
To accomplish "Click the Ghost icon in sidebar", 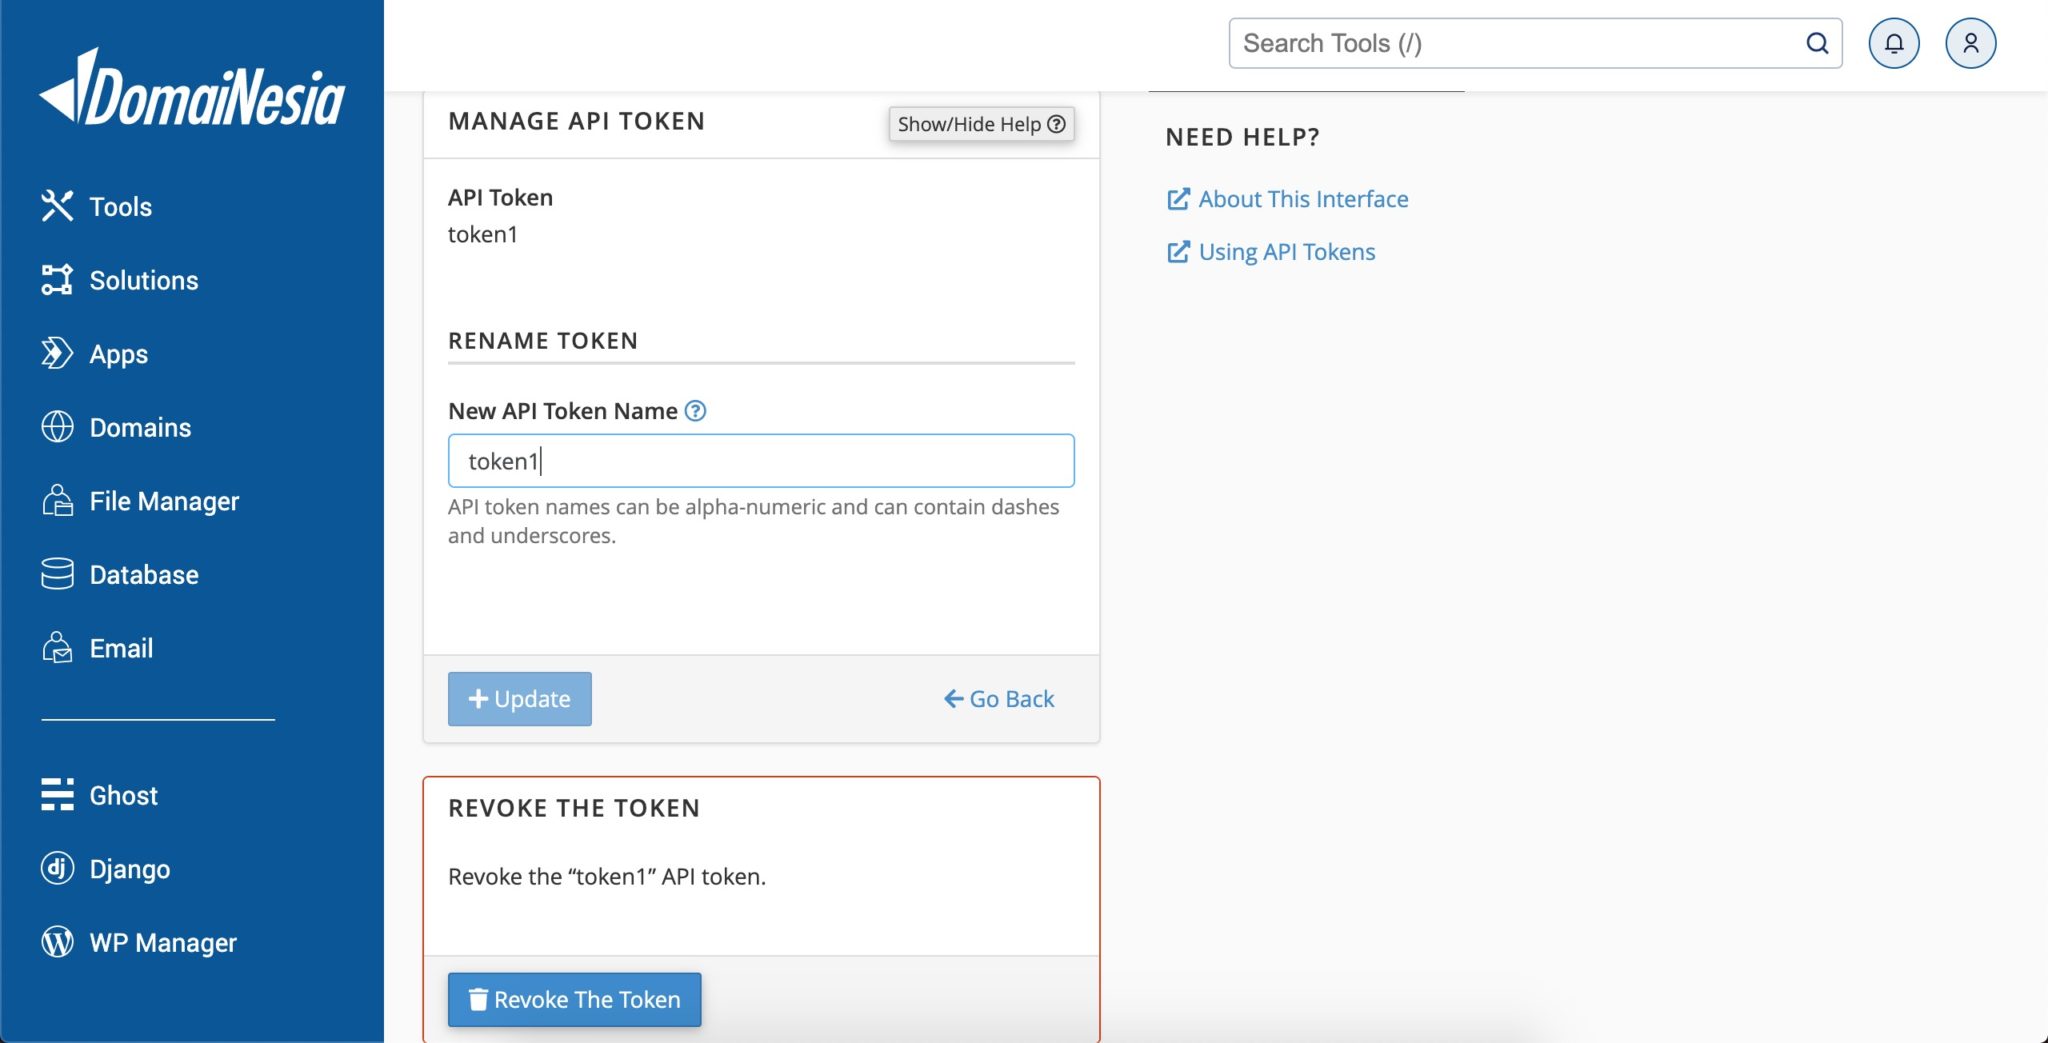I will tap(57, 795).
